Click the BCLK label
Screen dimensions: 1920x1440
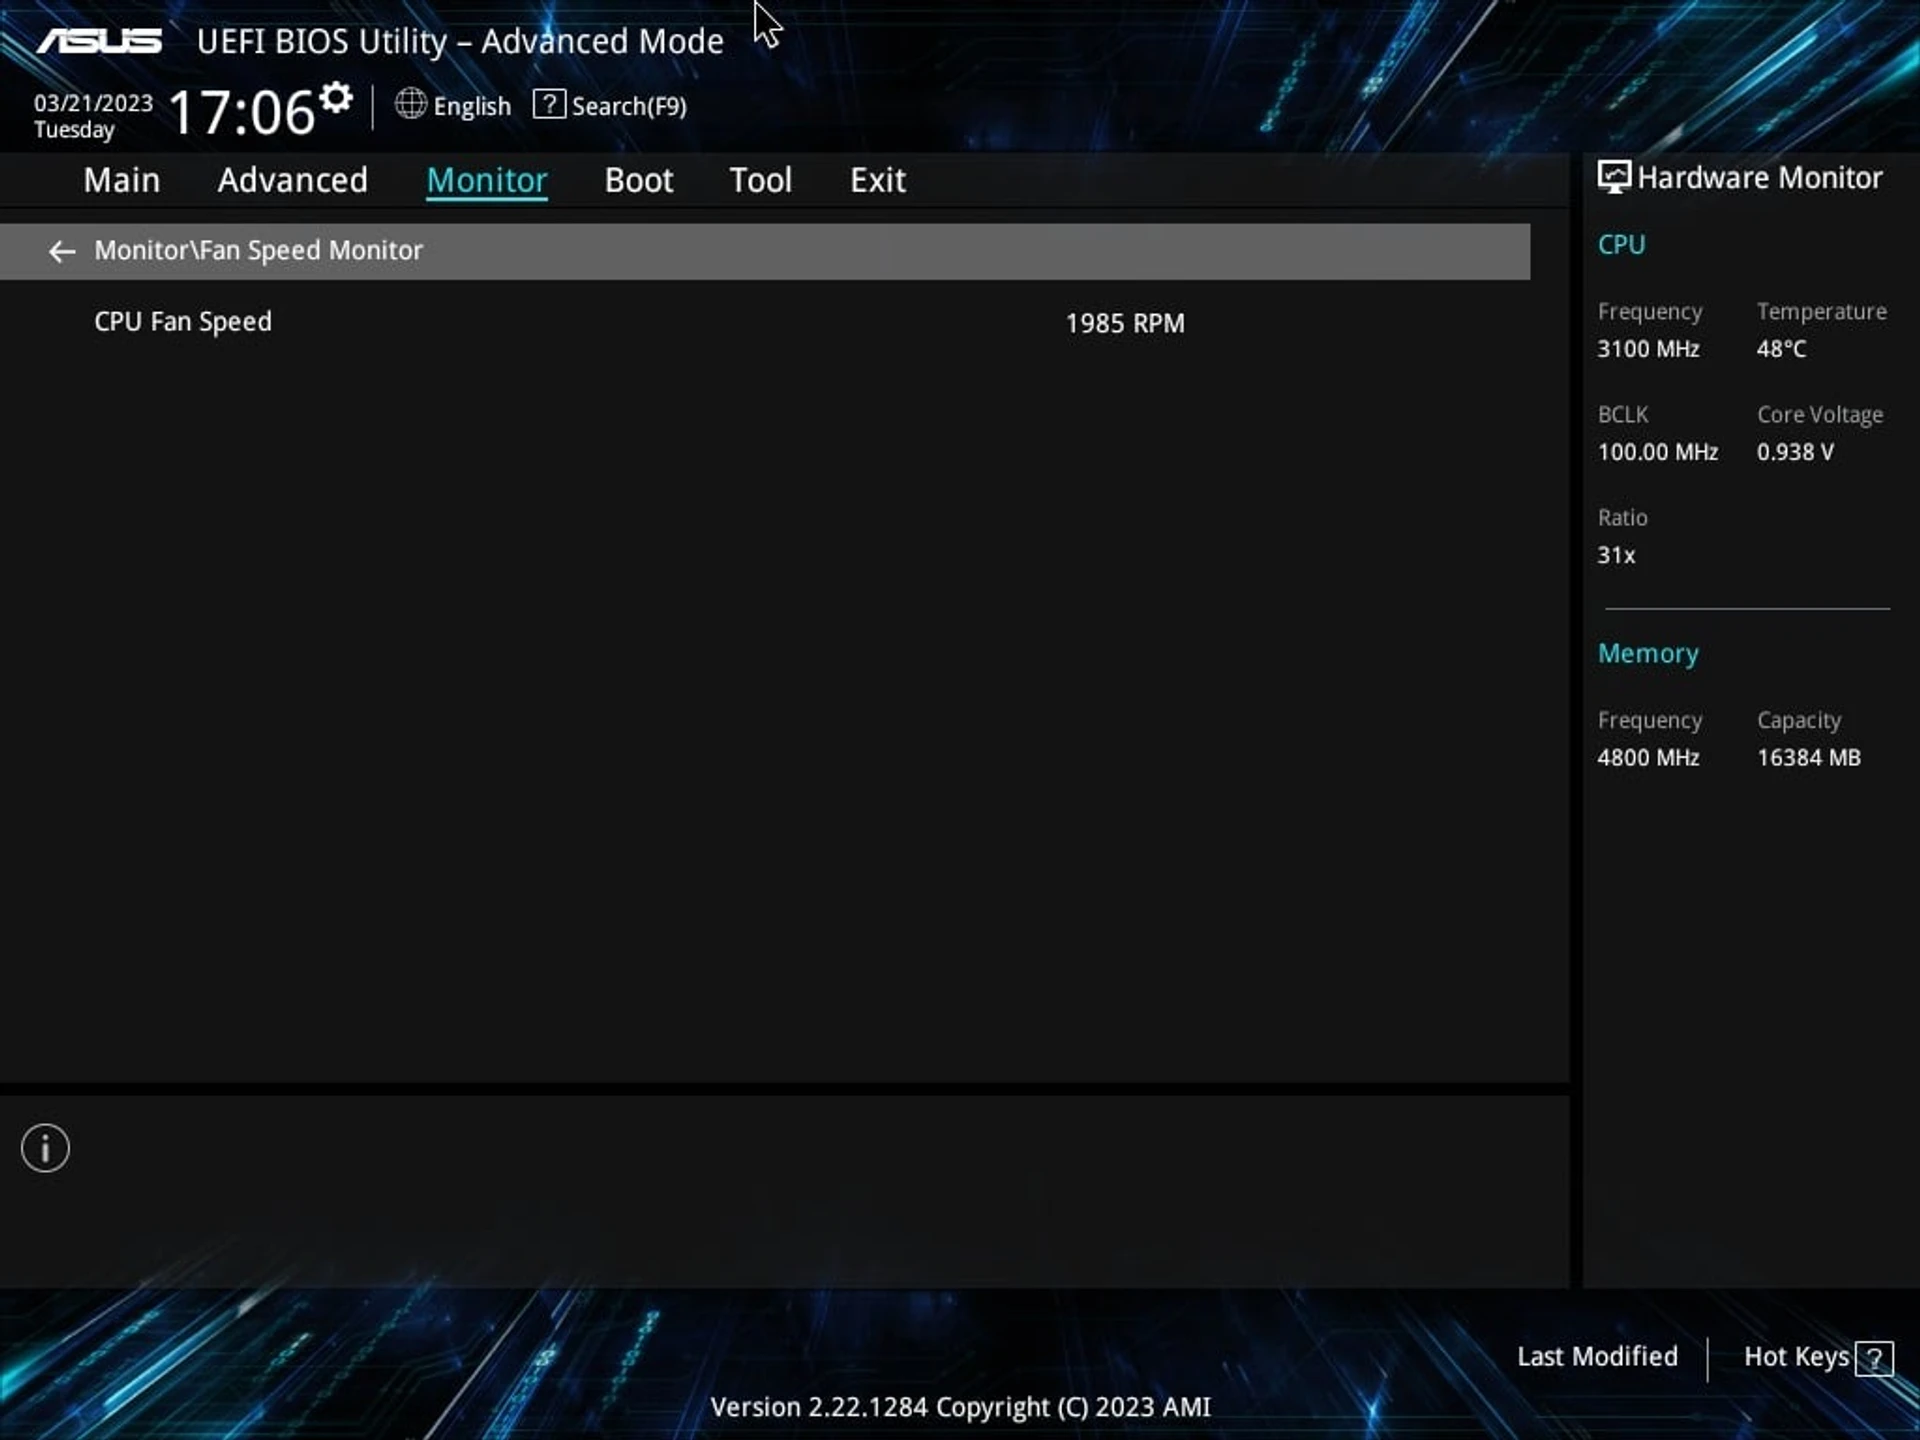[x=1622, y=415]
